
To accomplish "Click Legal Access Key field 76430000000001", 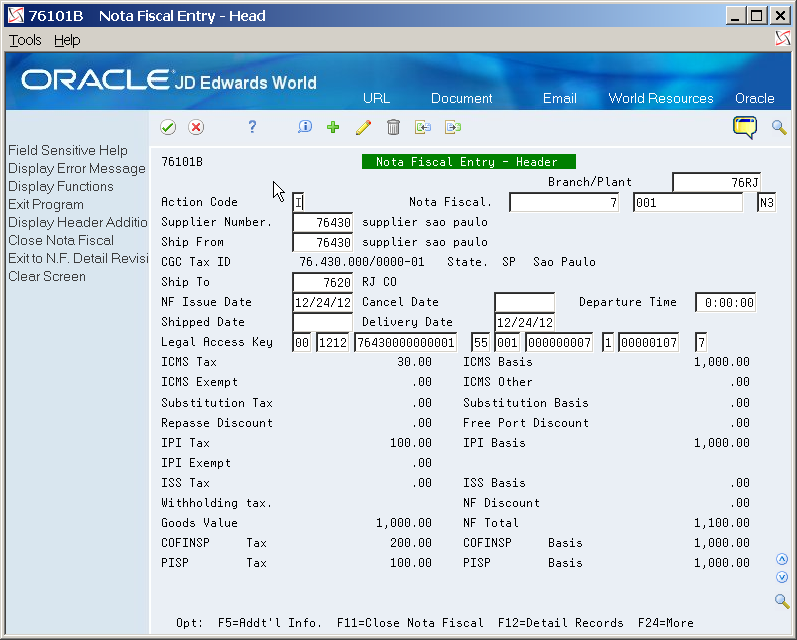I will [406, 343].
